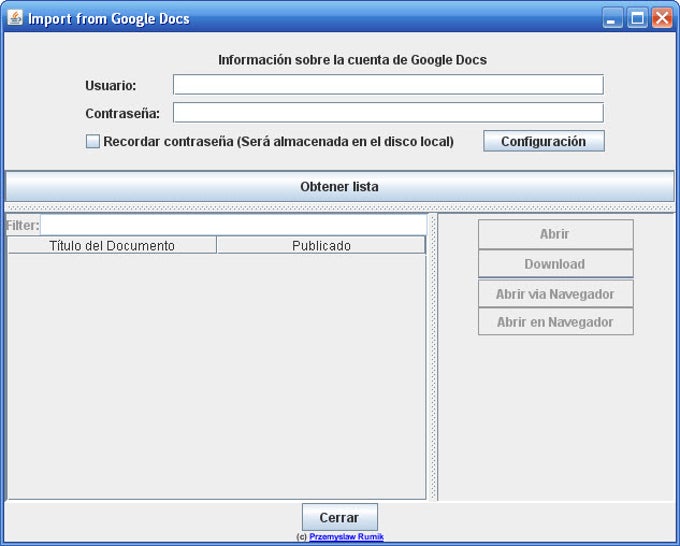Focus the Contraseña password field
680x546 pixels.
tap(388, 113)
